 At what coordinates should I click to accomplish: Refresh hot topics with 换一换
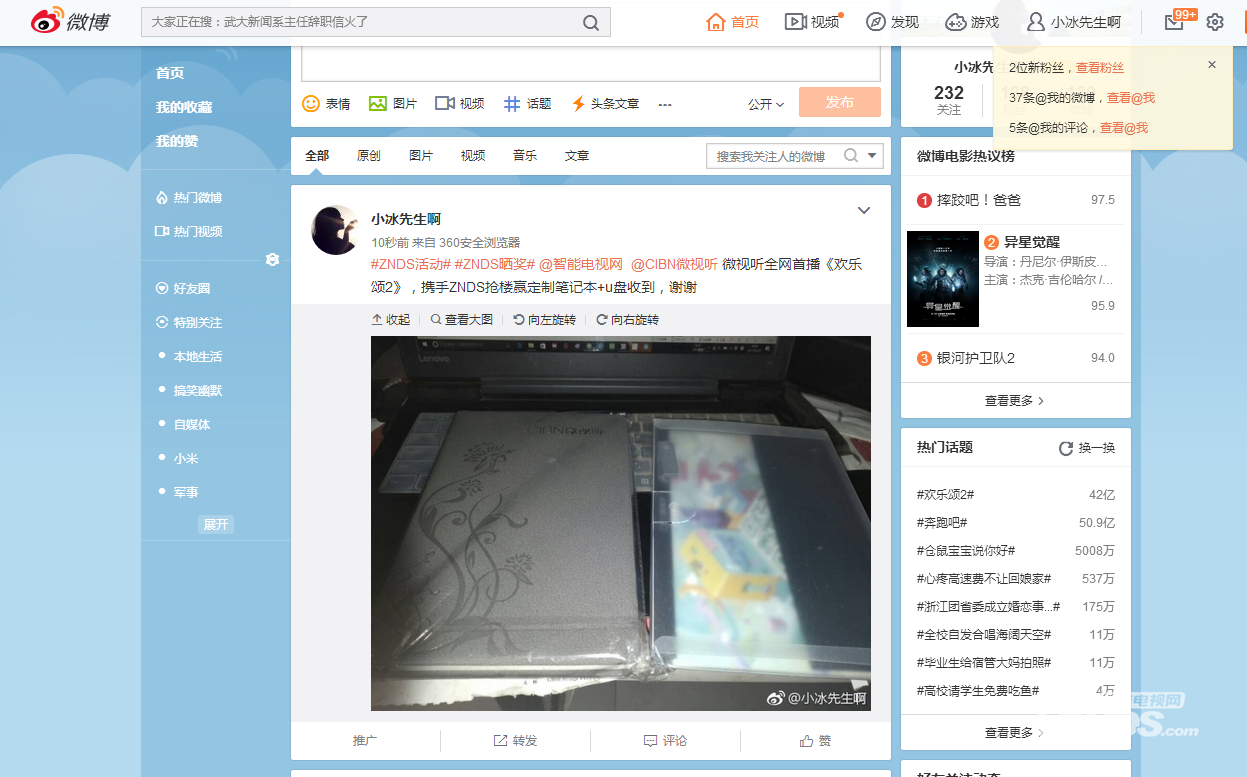[1087, 448]
